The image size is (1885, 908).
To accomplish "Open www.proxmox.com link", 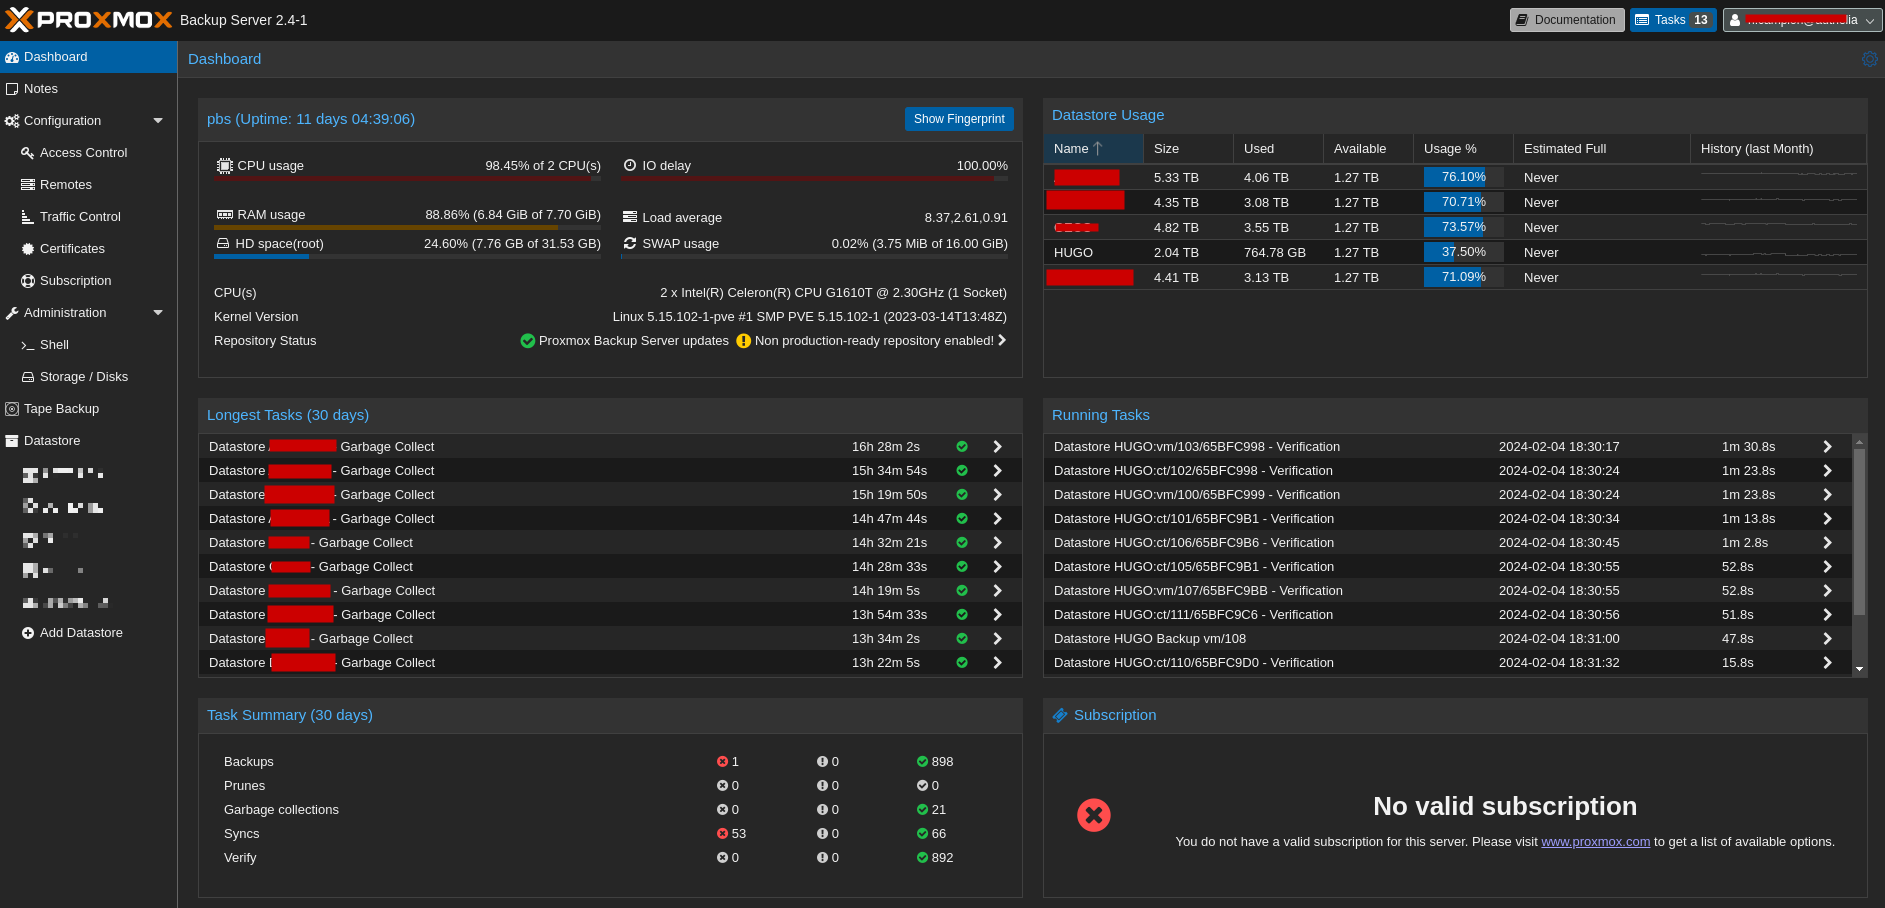I will (1595, 842).
